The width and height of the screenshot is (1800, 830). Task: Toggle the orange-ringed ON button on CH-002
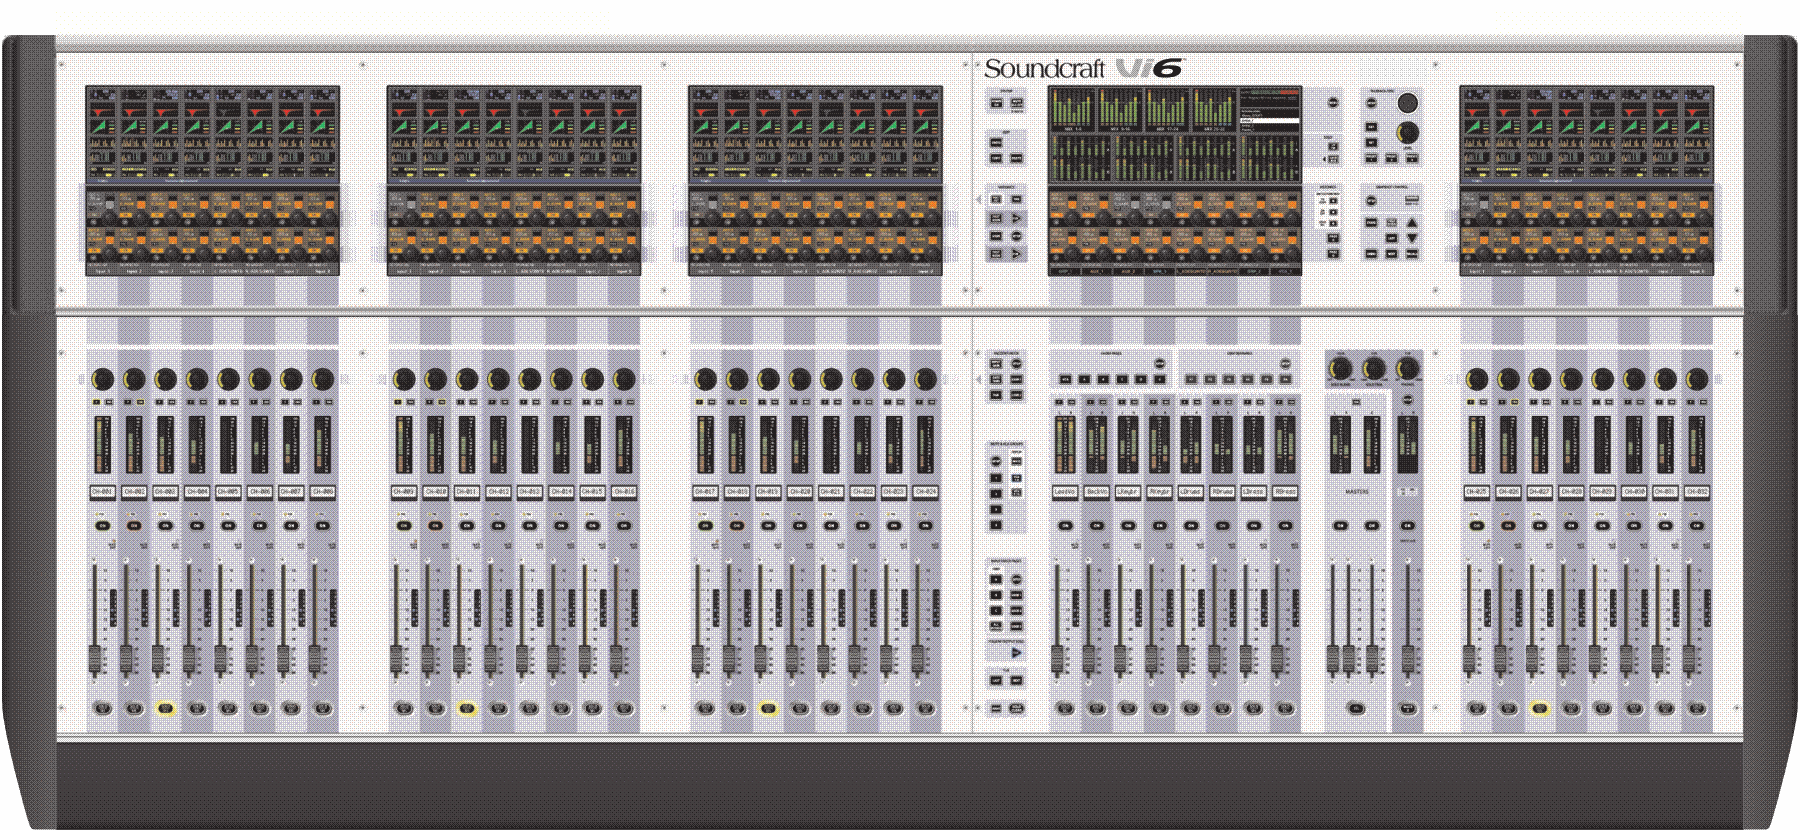click(x=133, y=525)
